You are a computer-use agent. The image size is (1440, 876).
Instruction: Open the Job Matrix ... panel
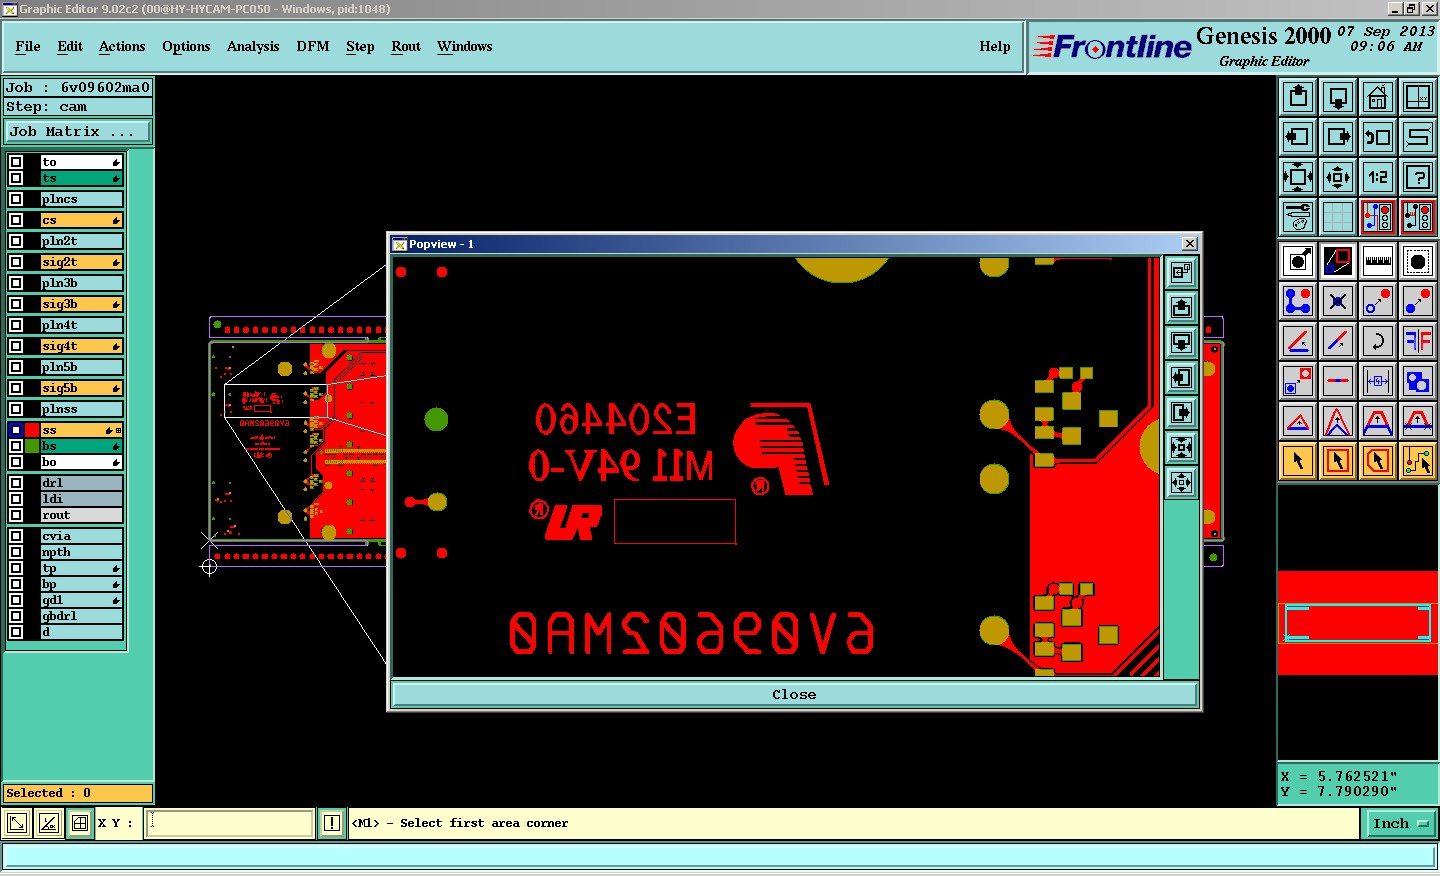point(78,132)
